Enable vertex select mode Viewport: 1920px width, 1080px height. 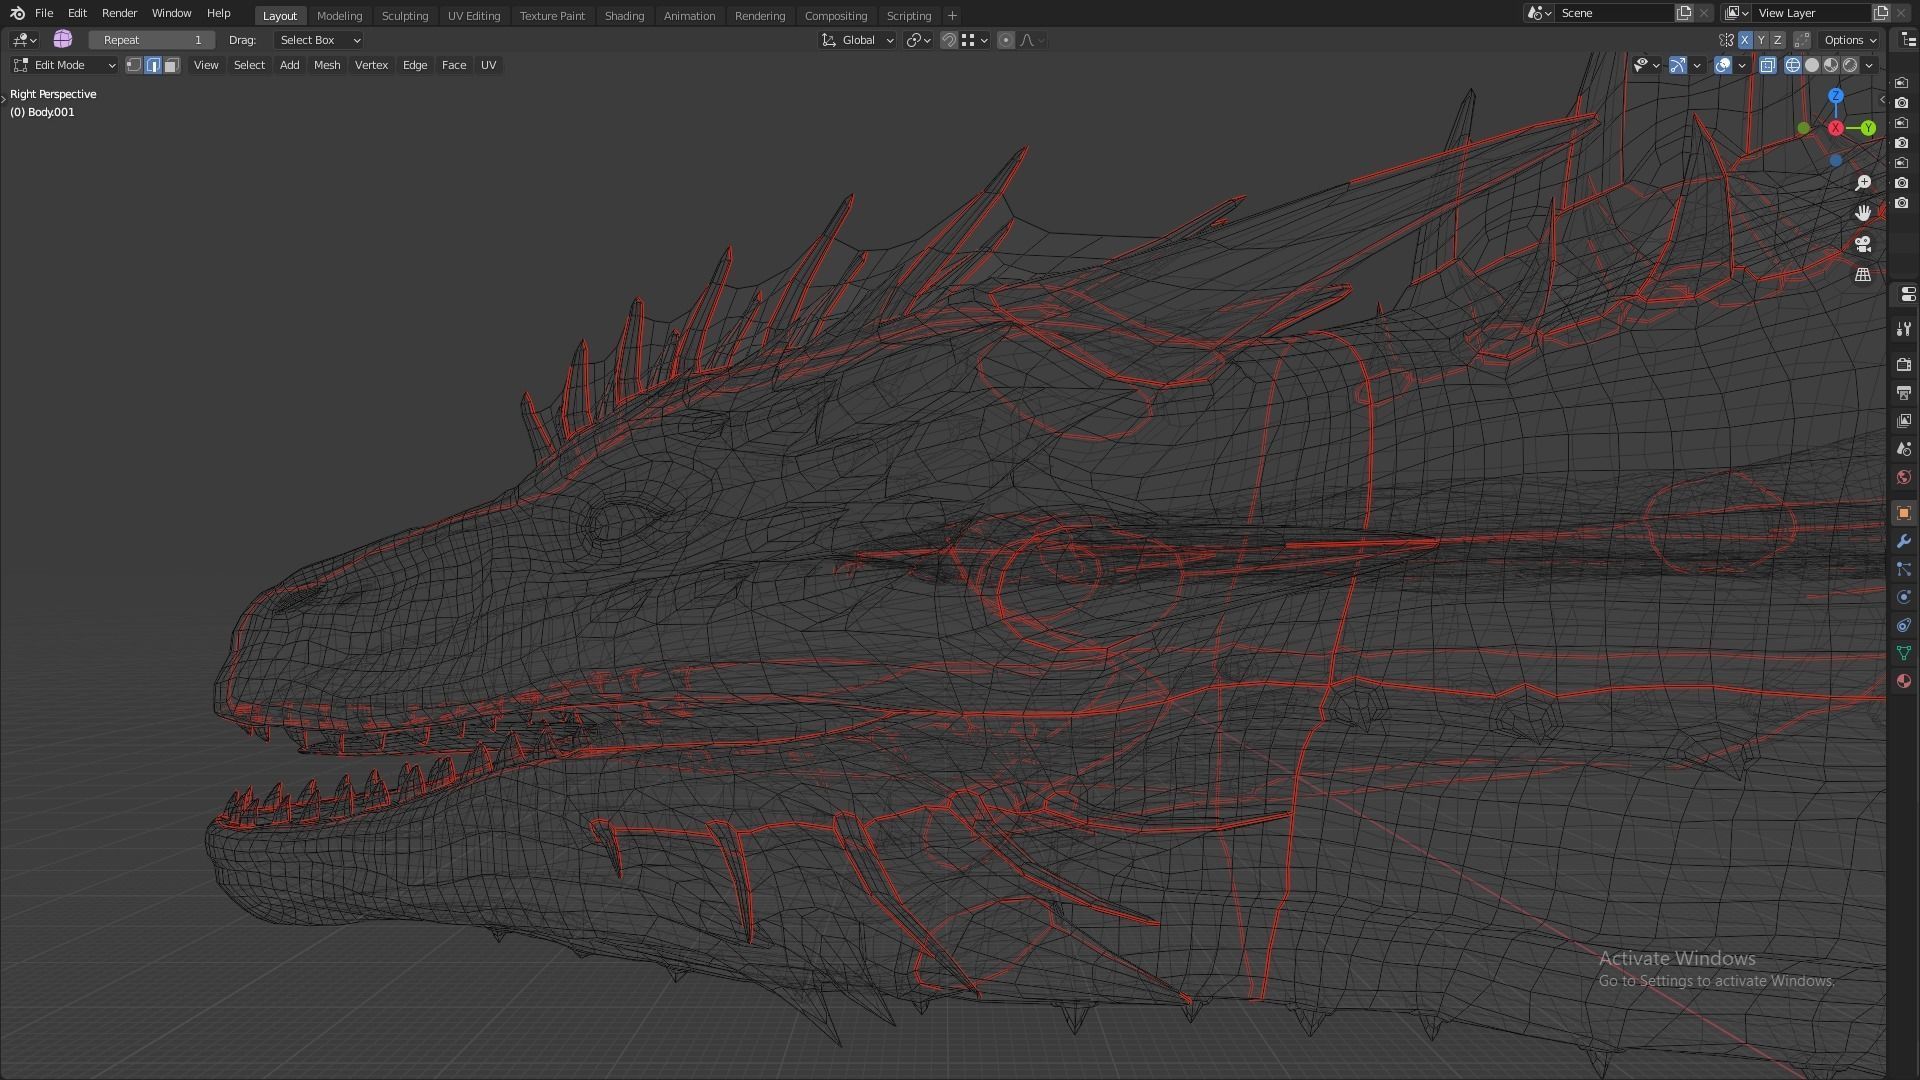tap(134, 65)
